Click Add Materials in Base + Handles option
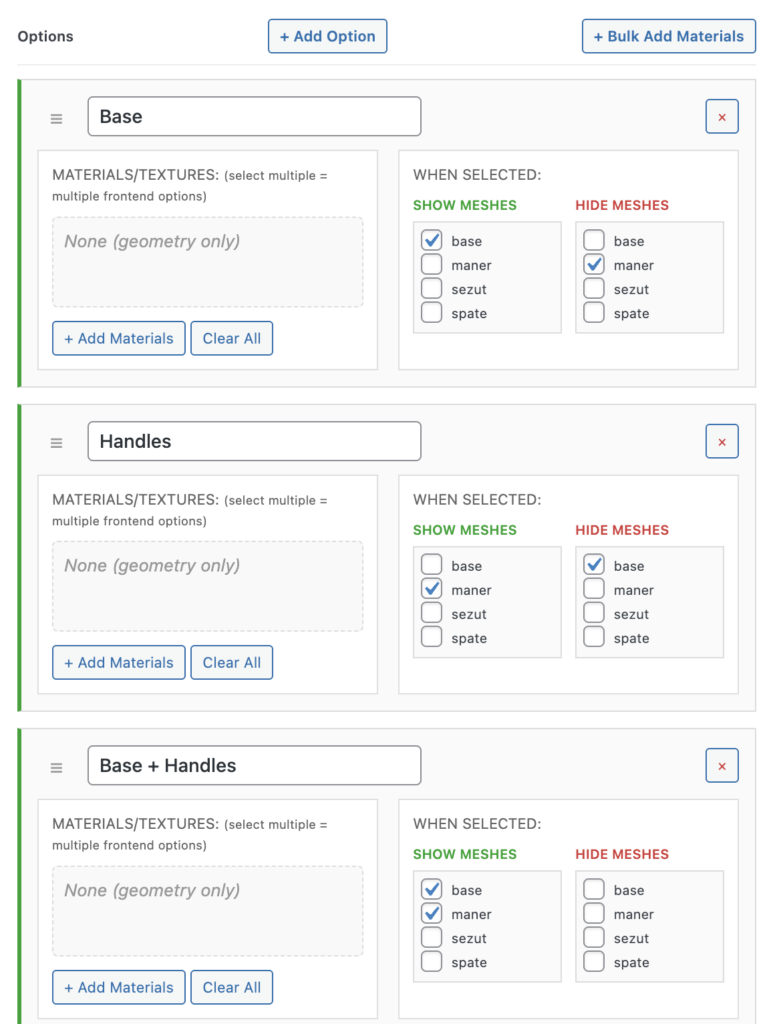Screen dimensions: 775x1024 pos(119,987)
